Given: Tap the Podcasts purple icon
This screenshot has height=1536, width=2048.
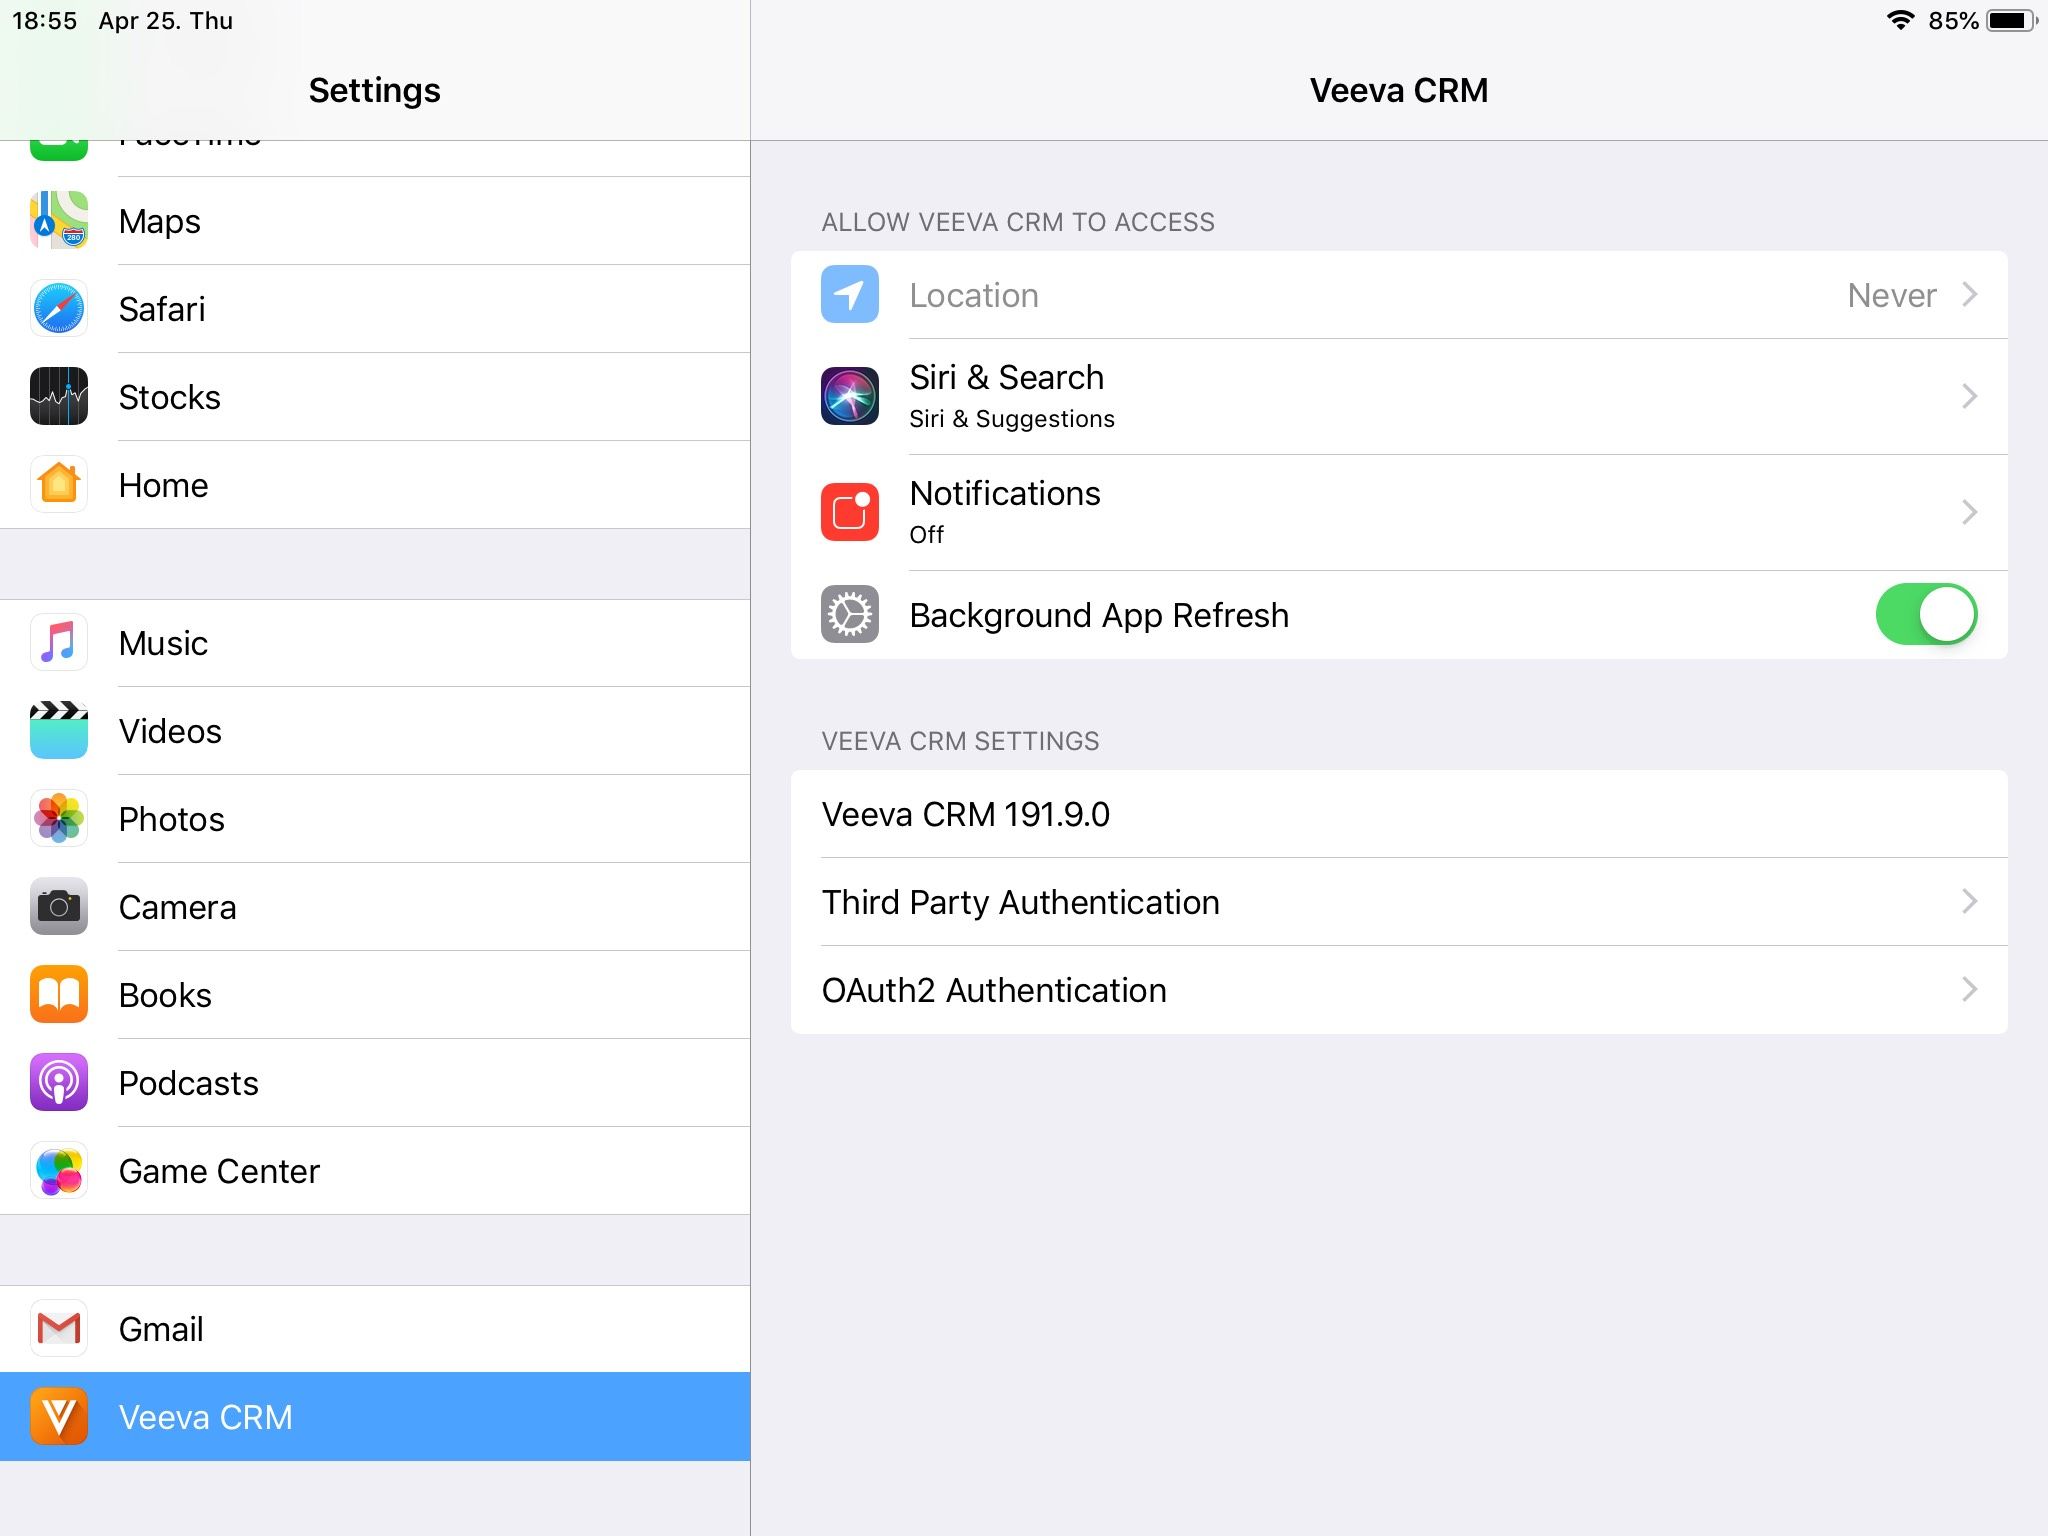Looking at the screenshot, I should click(x=59, y=1082).
